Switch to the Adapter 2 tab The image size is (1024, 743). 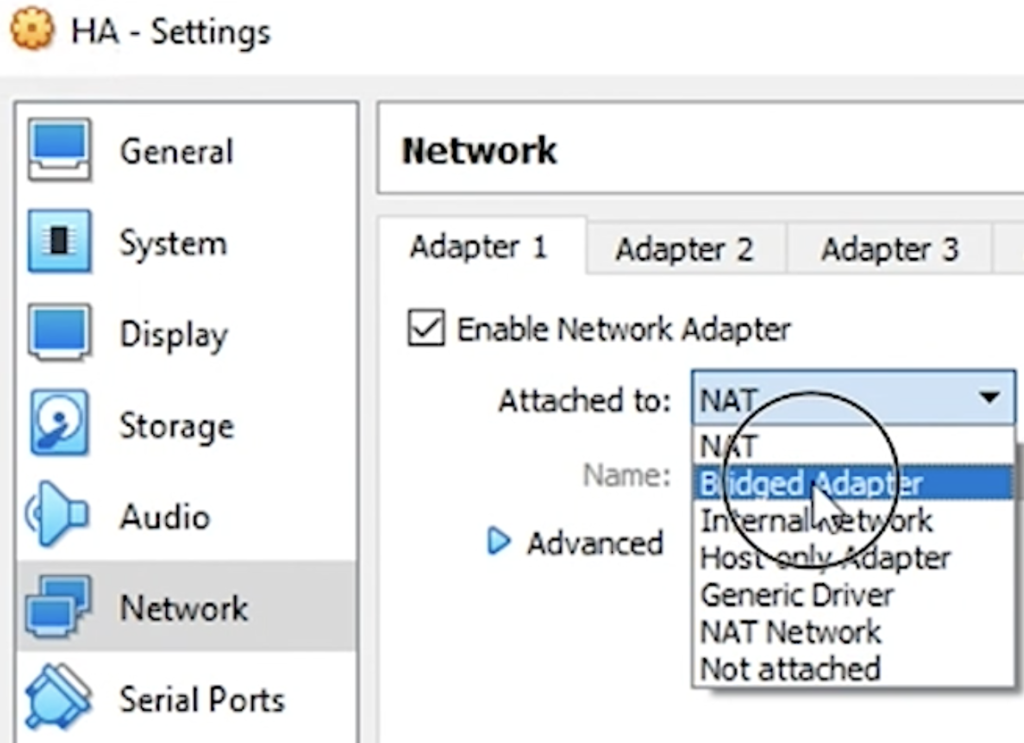click(x=685, y=249)
